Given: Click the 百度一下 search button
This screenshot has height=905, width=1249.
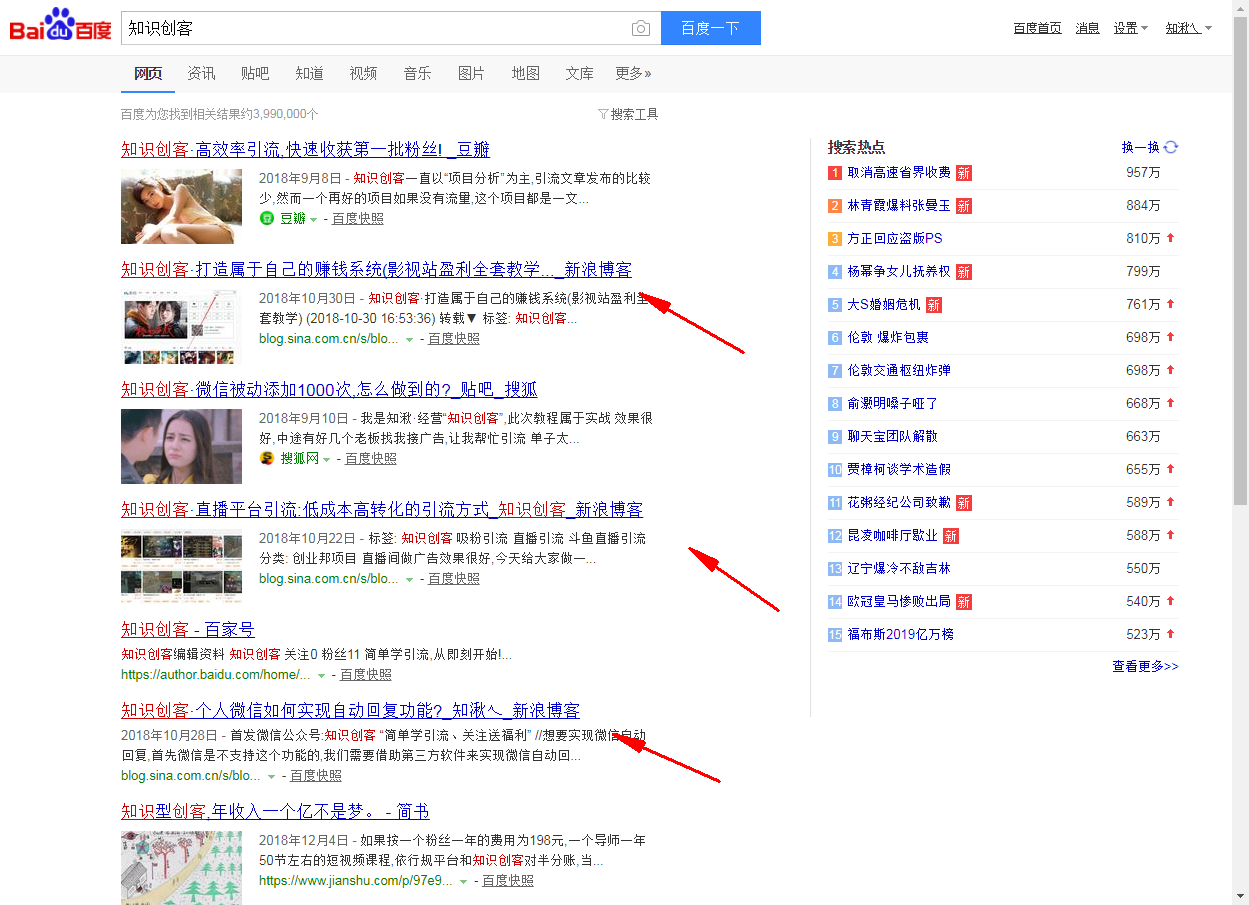Looking at the screenshot, I should tap(711, 28).
